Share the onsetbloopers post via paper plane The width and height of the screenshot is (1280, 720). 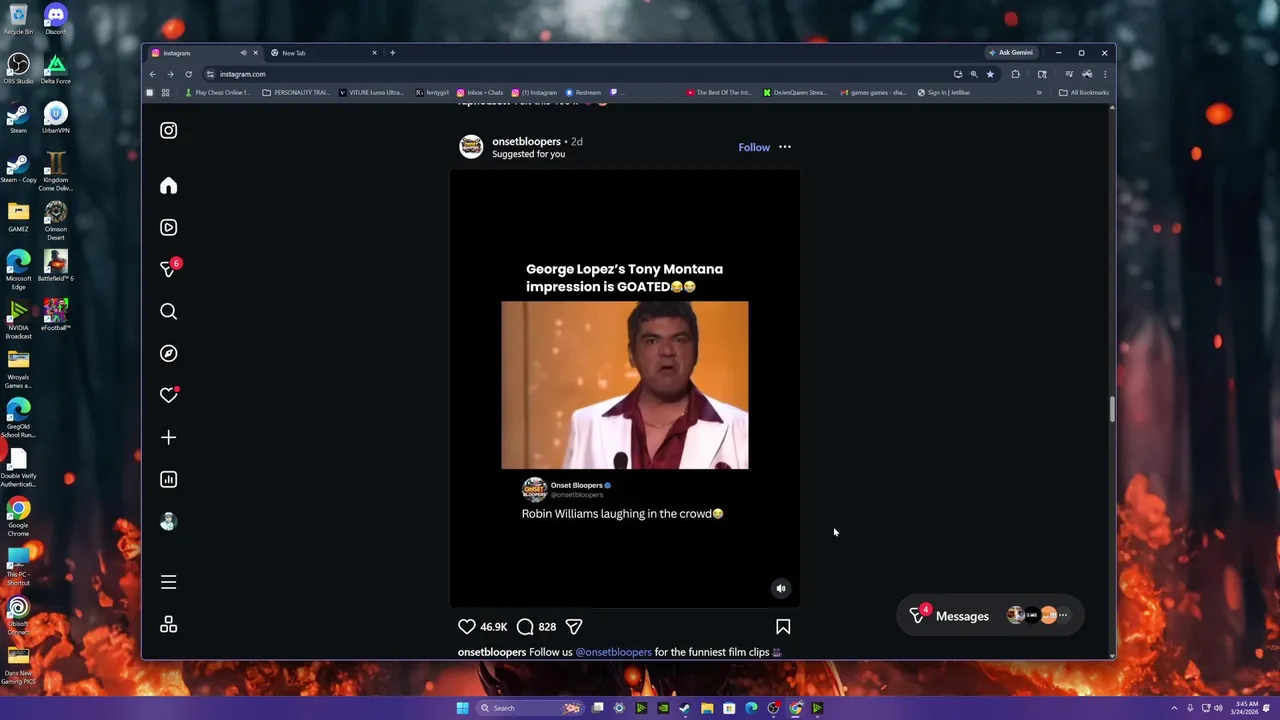coord(574,627)
